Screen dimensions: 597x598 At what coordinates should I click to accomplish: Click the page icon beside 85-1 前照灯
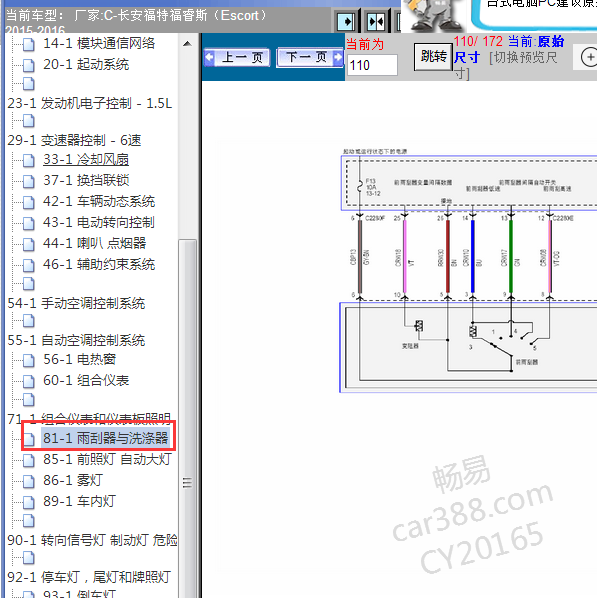tap(29, 460)
